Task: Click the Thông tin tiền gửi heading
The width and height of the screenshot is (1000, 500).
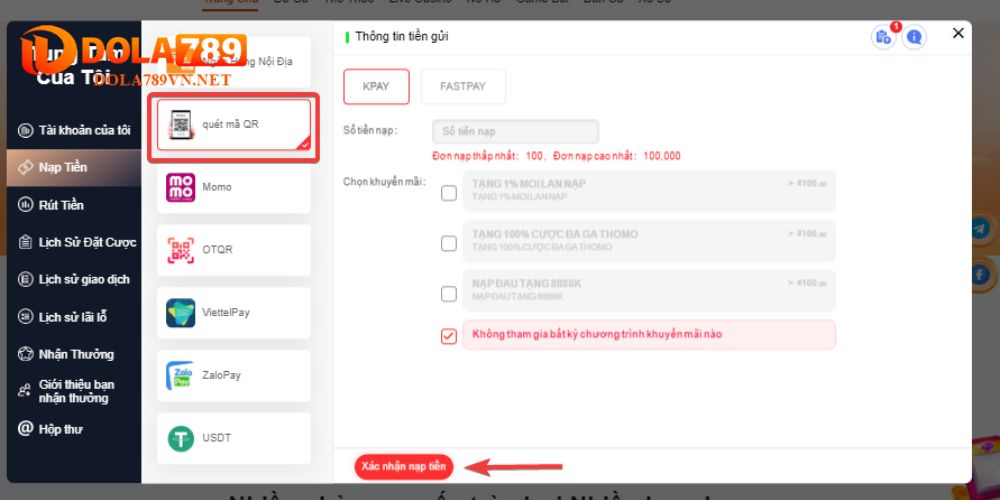Action: [x=402, y=36]
